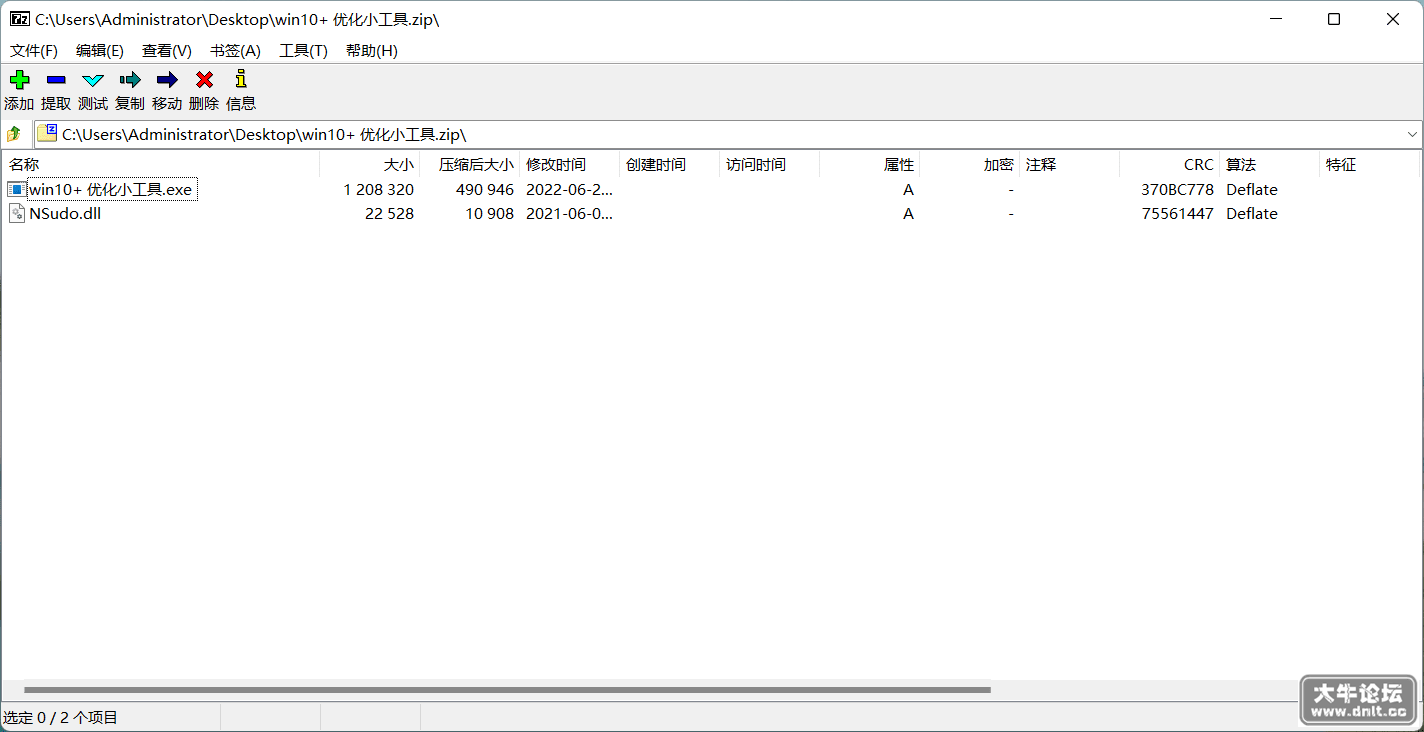Click the red X Delete (删除) icon
Viewport: 1424px width, 732px height.
pos(204,80)
